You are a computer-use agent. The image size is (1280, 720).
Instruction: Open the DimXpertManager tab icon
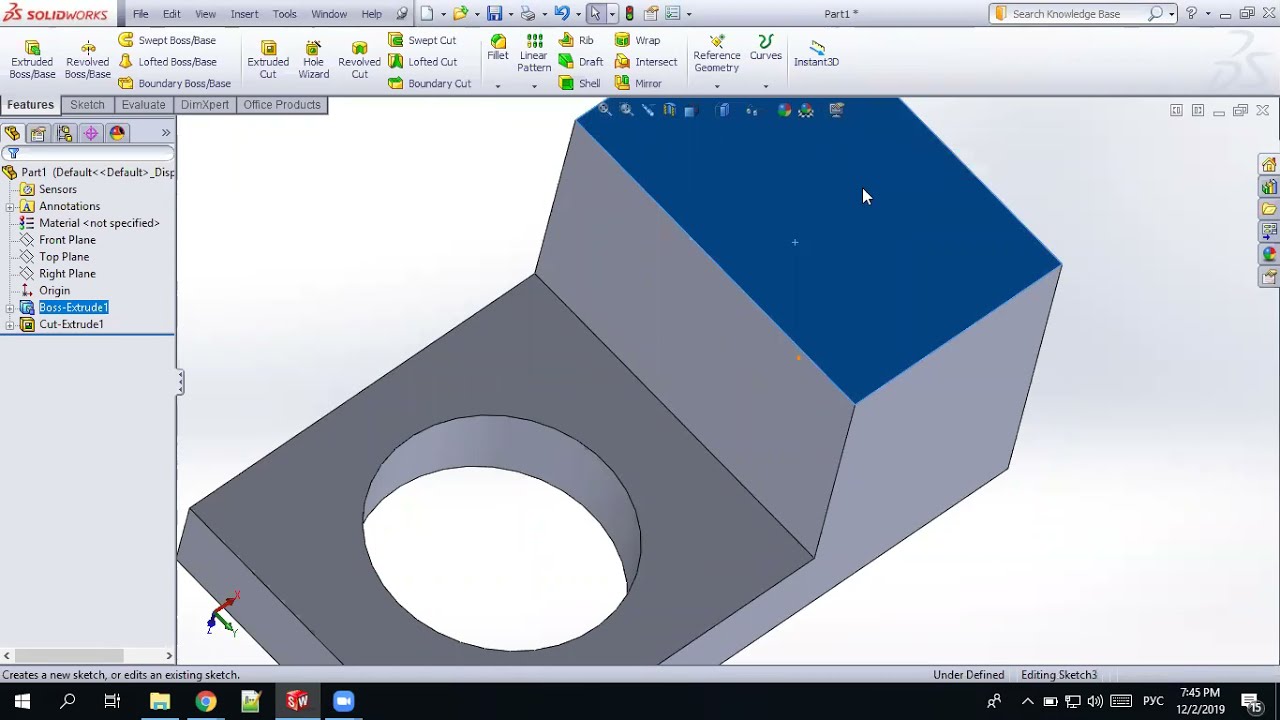click(x=91, y=133)
